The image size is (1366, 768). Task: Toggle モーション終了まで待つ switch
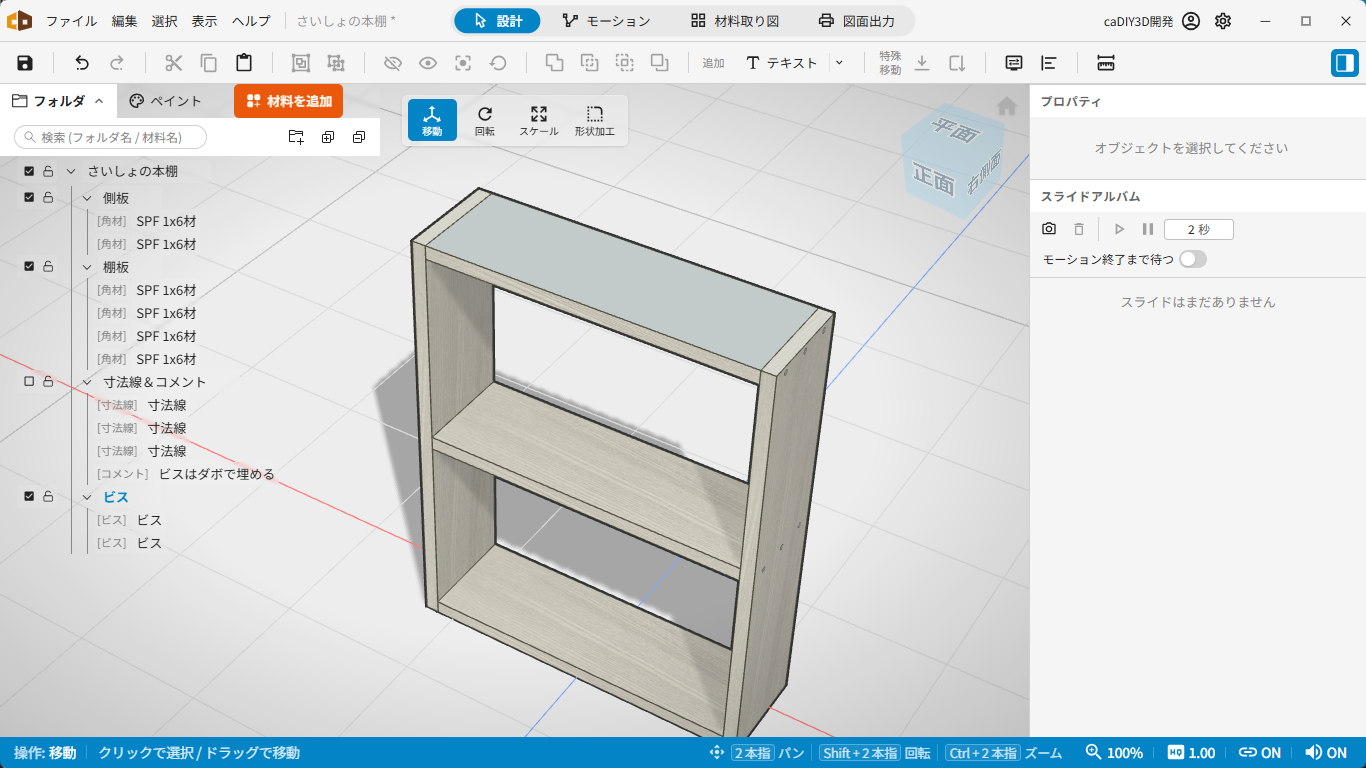(1193, 259)
